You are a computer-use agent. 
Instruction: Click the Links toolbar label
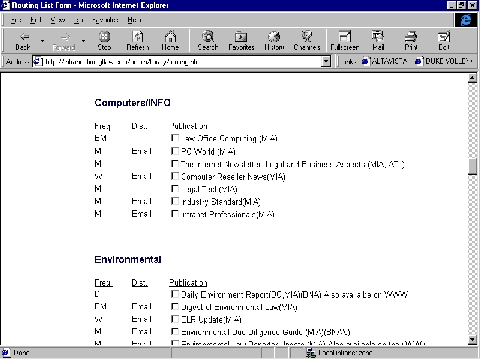coord(349,62)
